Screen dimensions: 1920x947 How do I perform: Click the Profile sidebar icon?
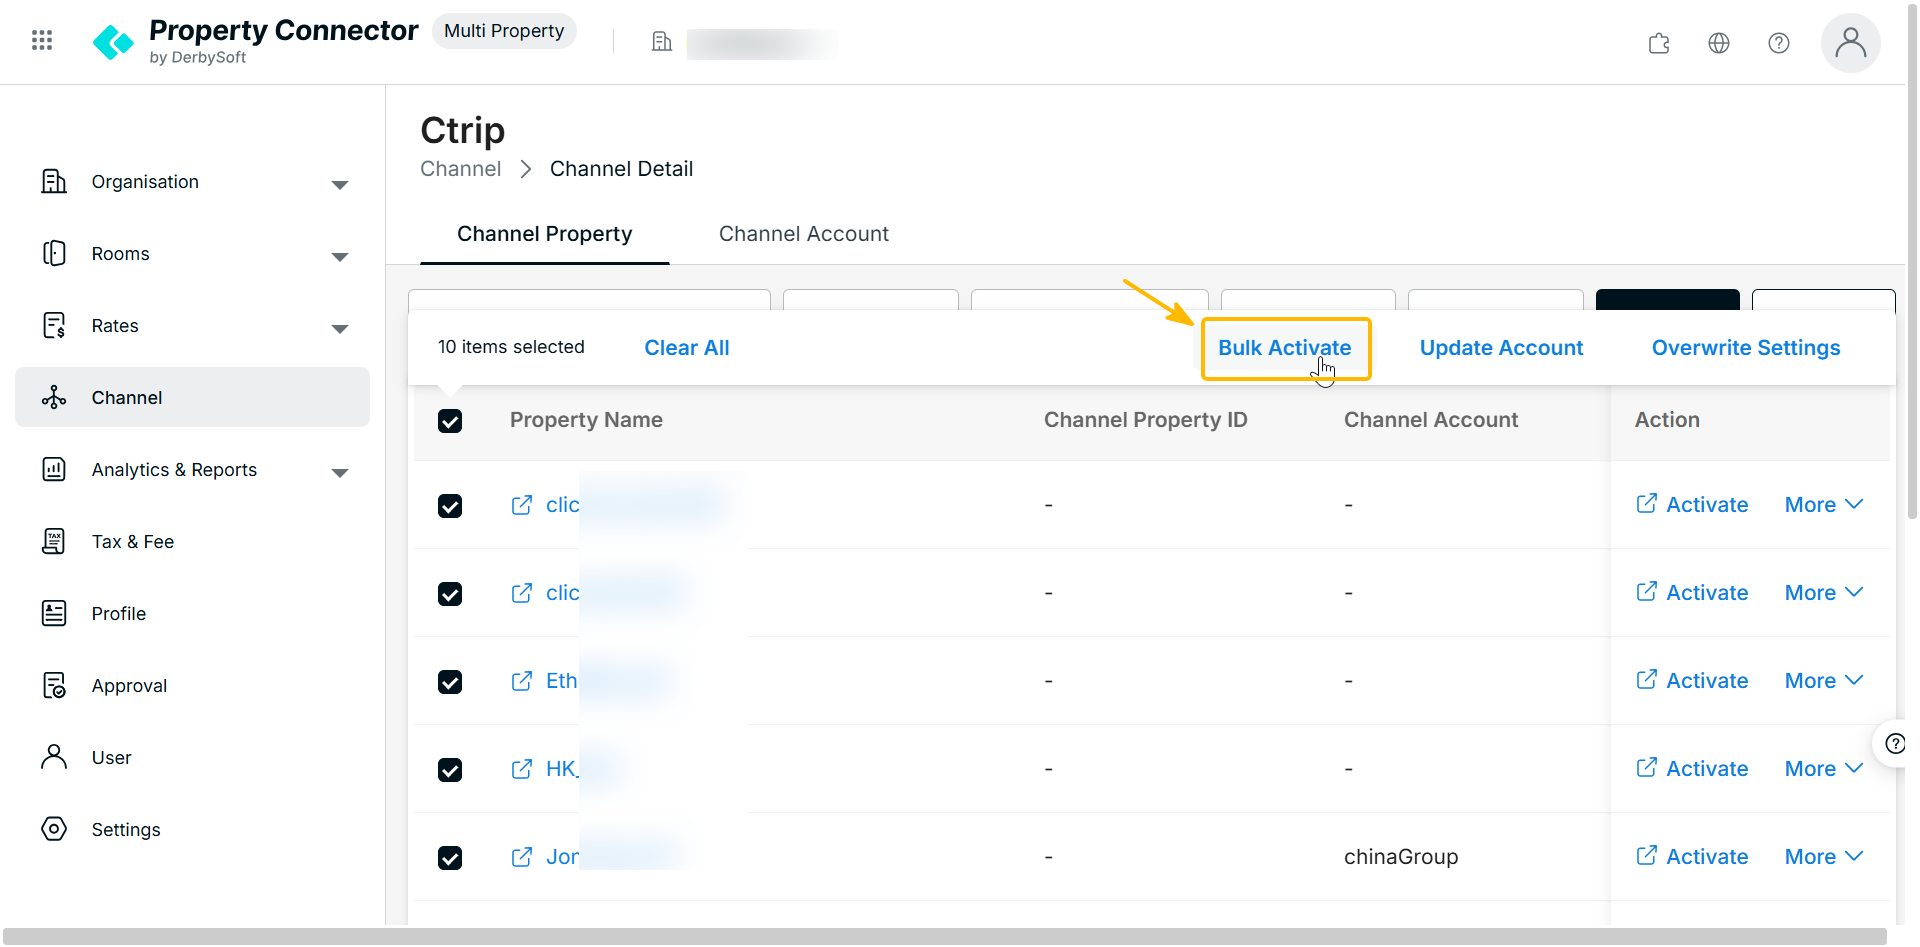point(54,613)
